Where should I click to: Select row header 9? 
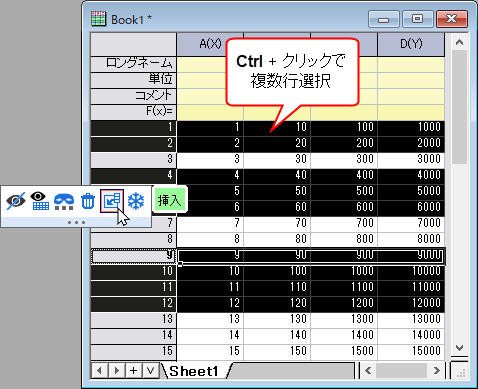click(x=133, y=256)
